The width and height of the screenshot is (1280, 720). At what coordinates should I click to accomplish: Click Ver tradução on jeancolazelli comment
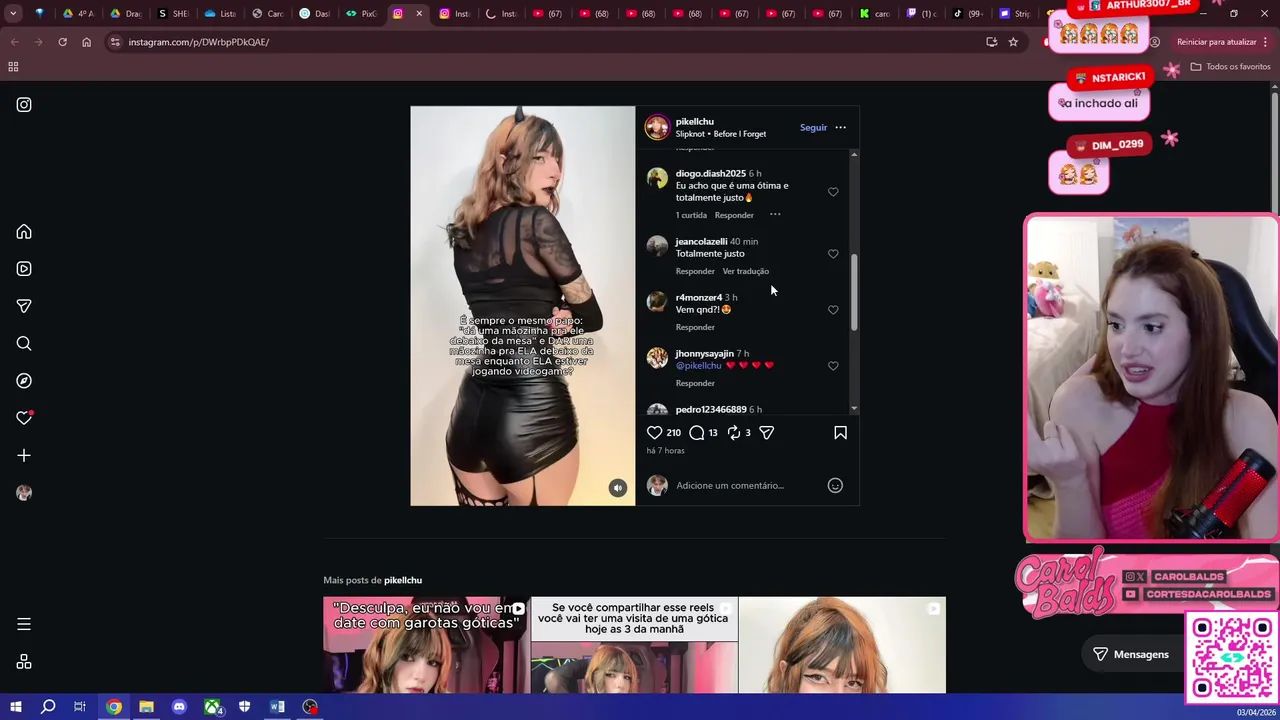click(745, 271)
